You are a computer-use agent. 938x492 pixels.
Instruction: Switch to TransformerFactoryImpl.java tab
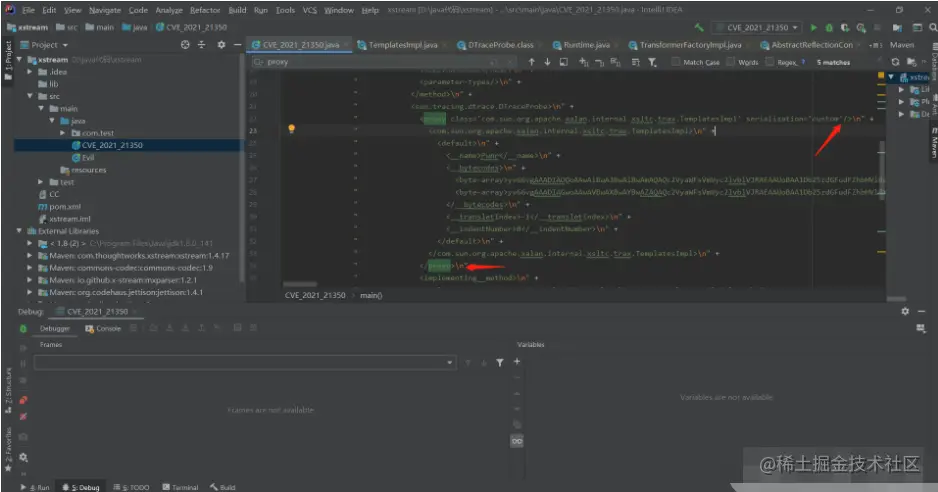point(689,45)
